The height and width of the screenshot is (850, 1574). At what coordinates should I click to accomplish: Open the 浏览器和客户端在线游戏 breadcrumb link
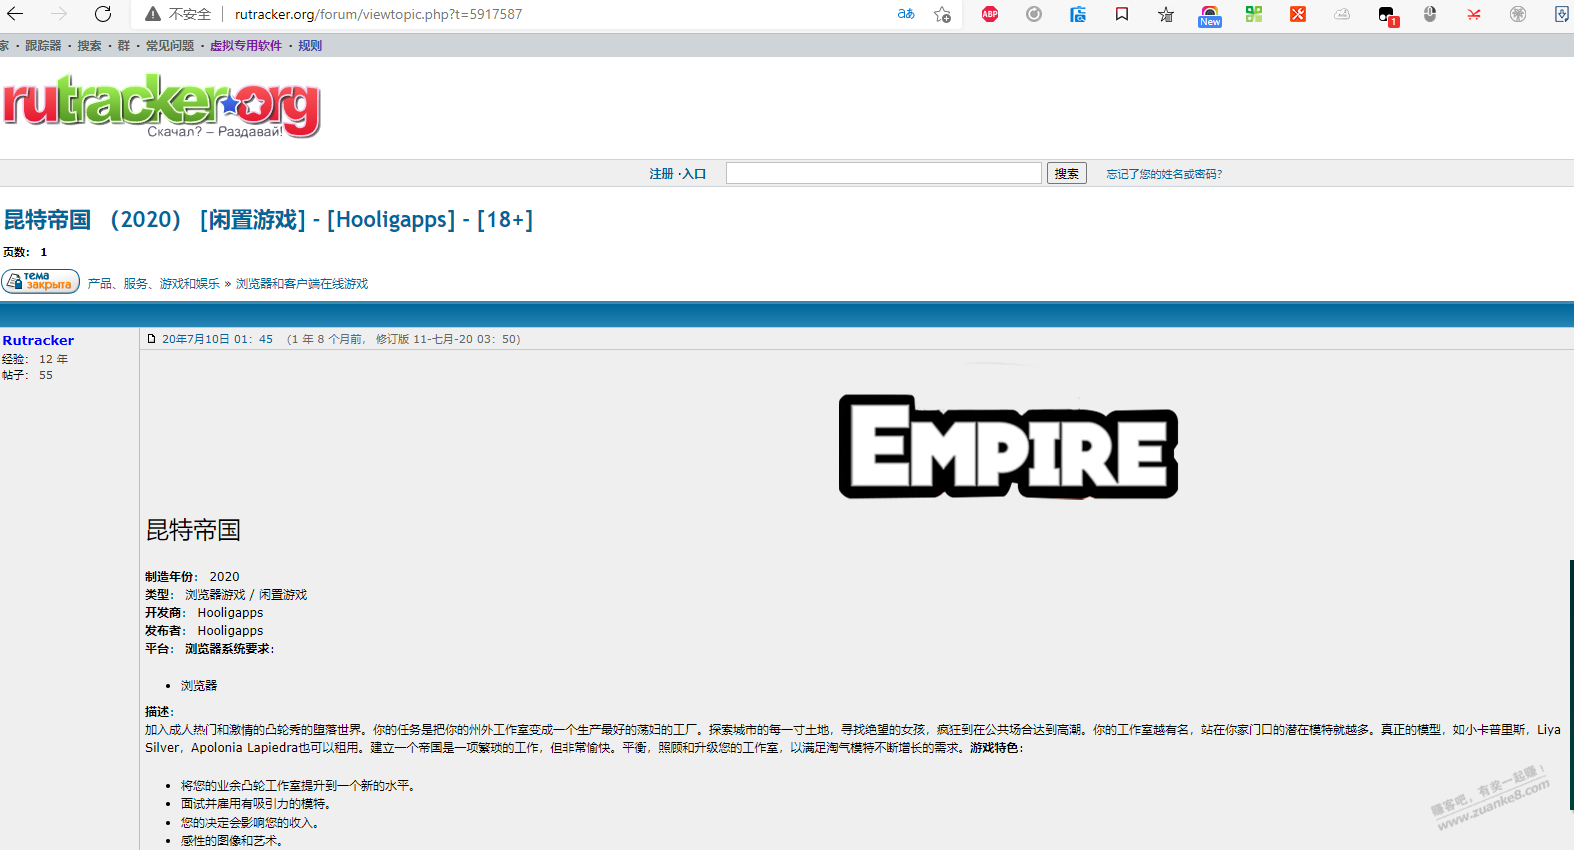pyautogui.click(x=302, y=284)
